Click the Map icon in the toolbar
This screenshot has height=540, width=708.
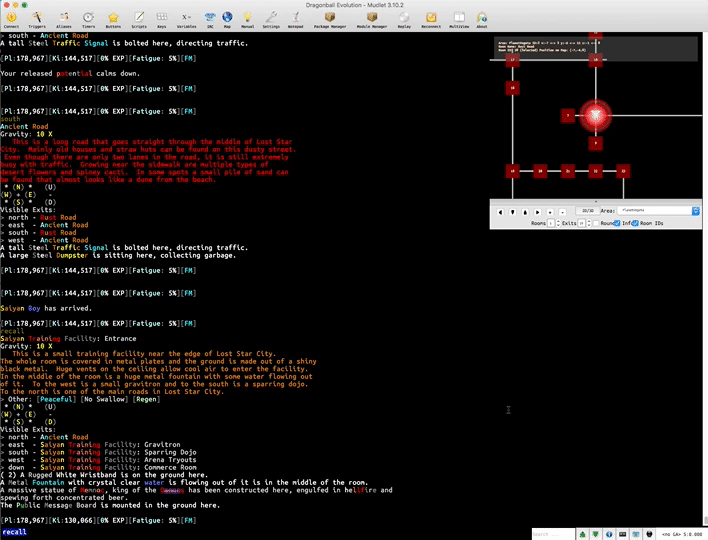(227, 17)
